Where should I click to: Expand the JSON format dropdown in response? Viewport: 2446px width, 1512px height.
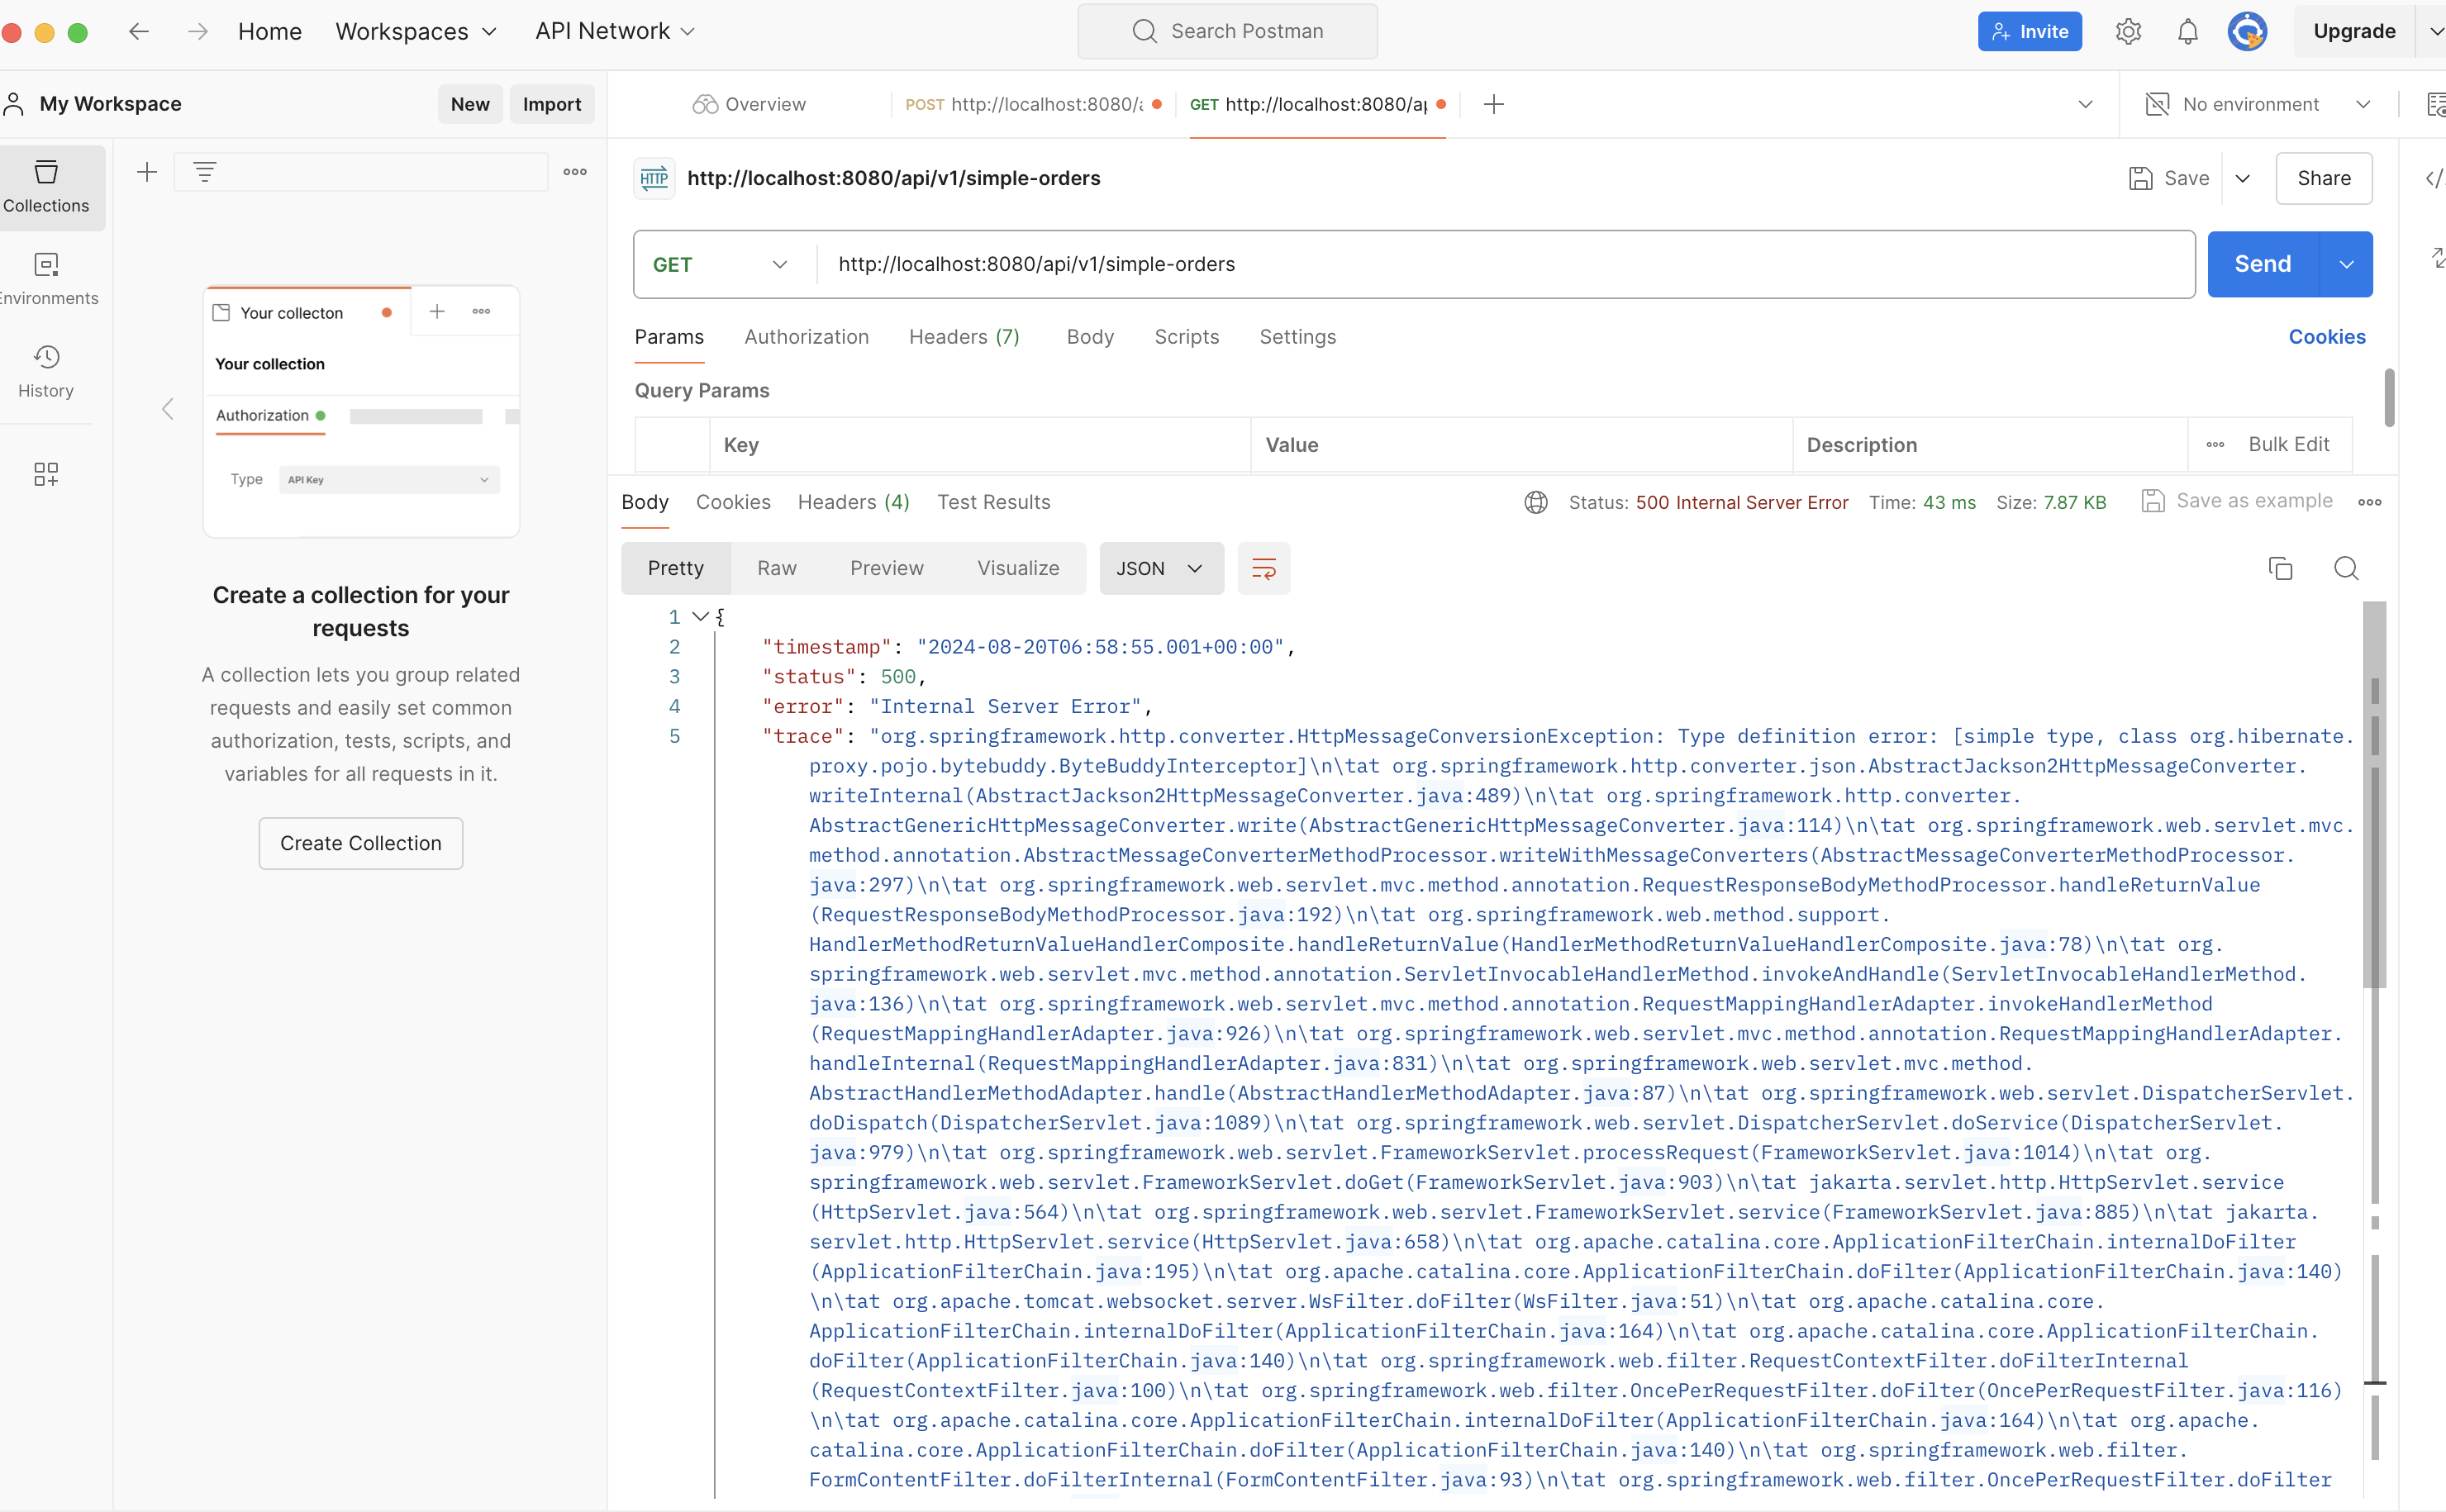coord(1195,568)
